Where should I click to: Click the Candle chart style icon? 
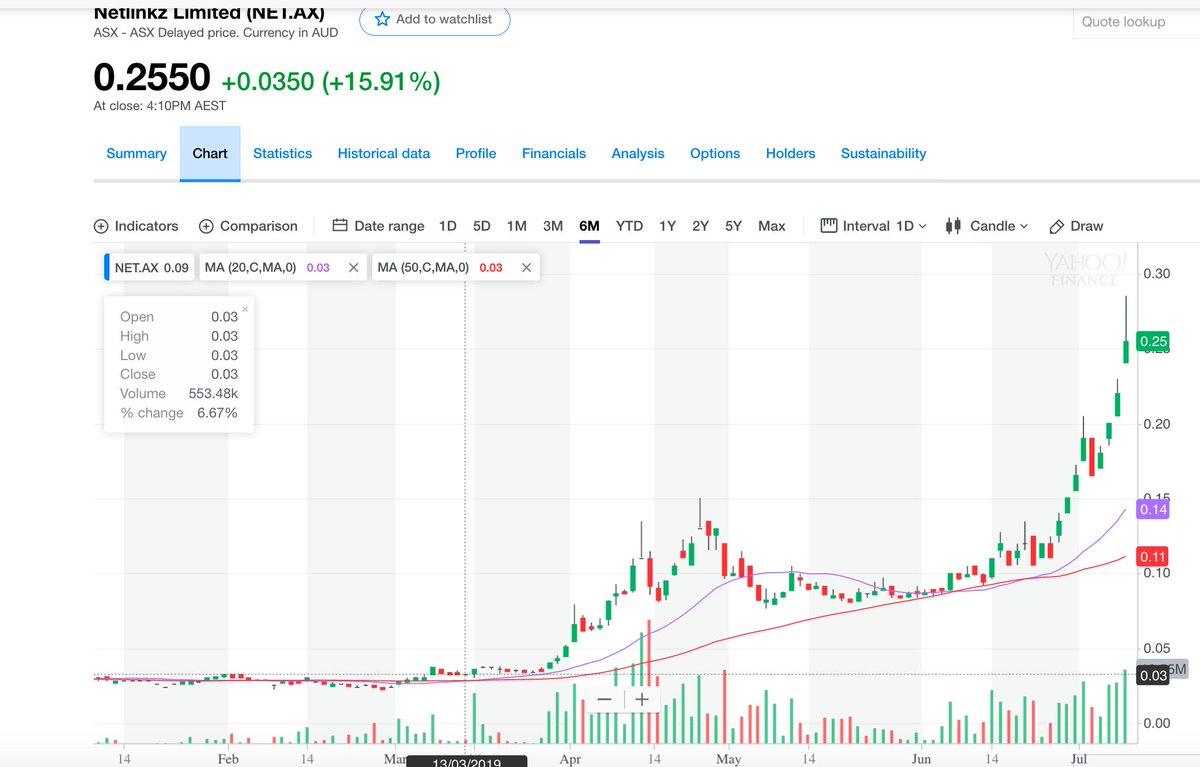click(x=952, y=226)
